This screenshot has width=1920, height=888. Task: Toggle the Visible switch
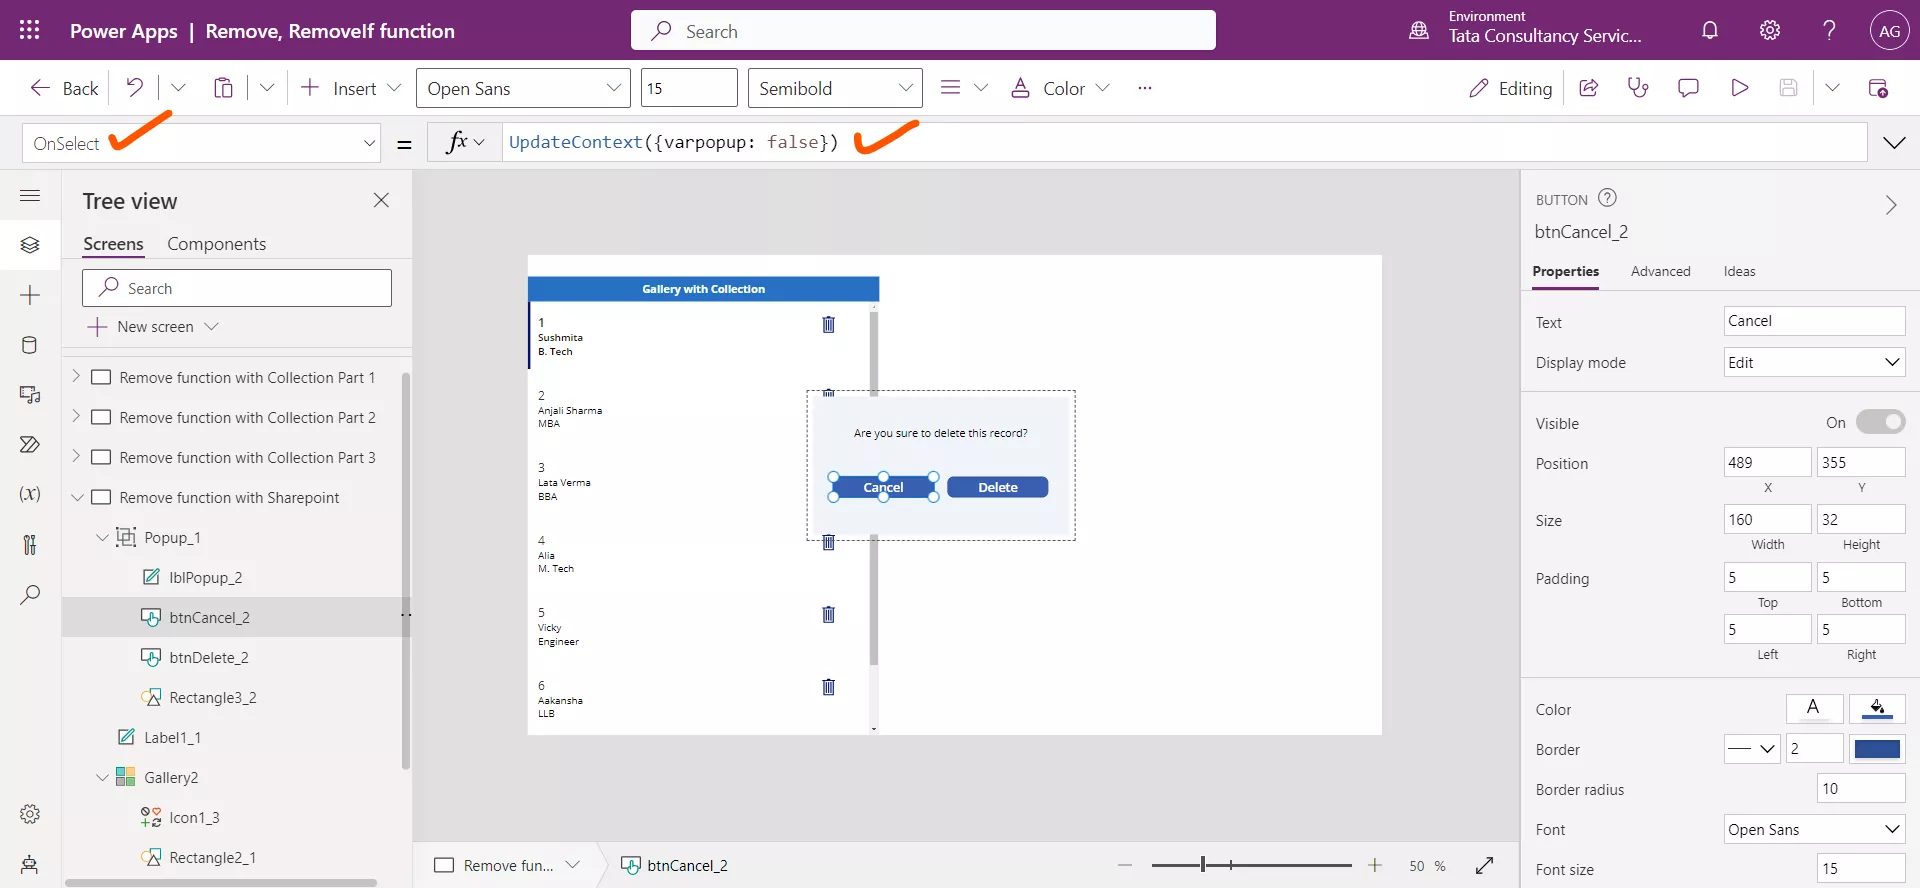point(1880,422)
